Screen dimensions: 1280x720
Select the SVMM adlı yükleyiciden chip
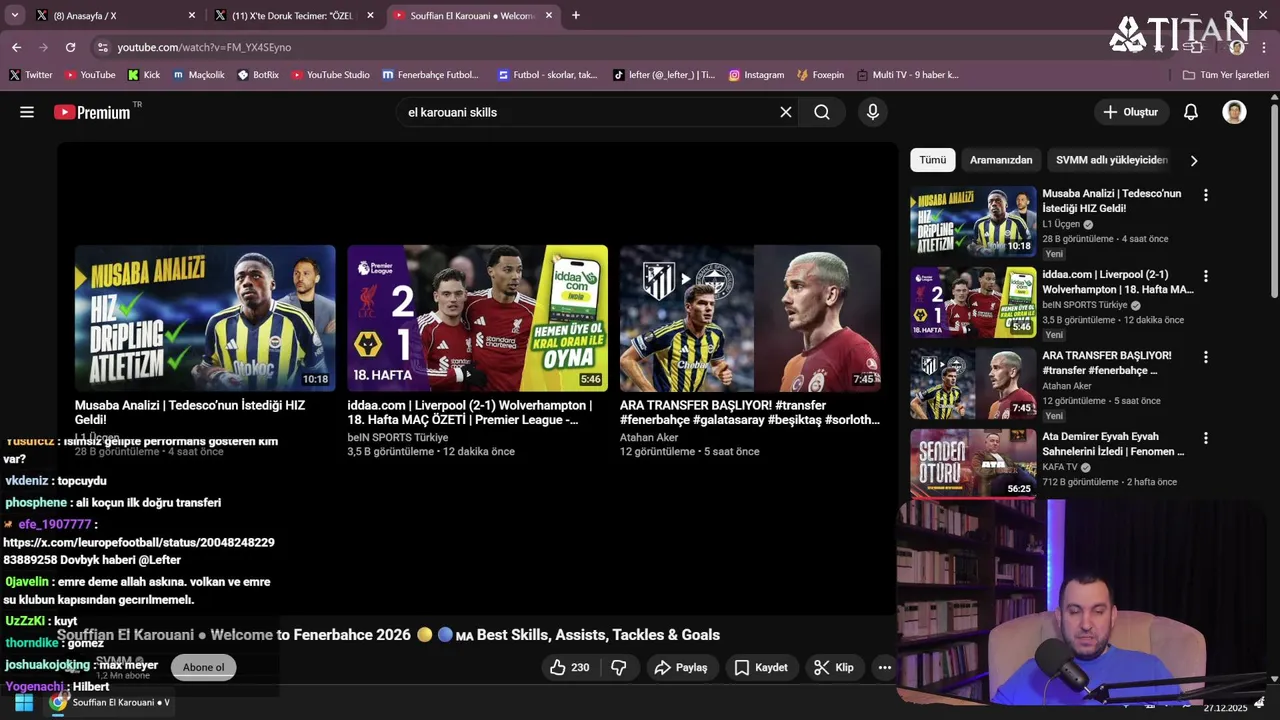[x=1112, y=160]
